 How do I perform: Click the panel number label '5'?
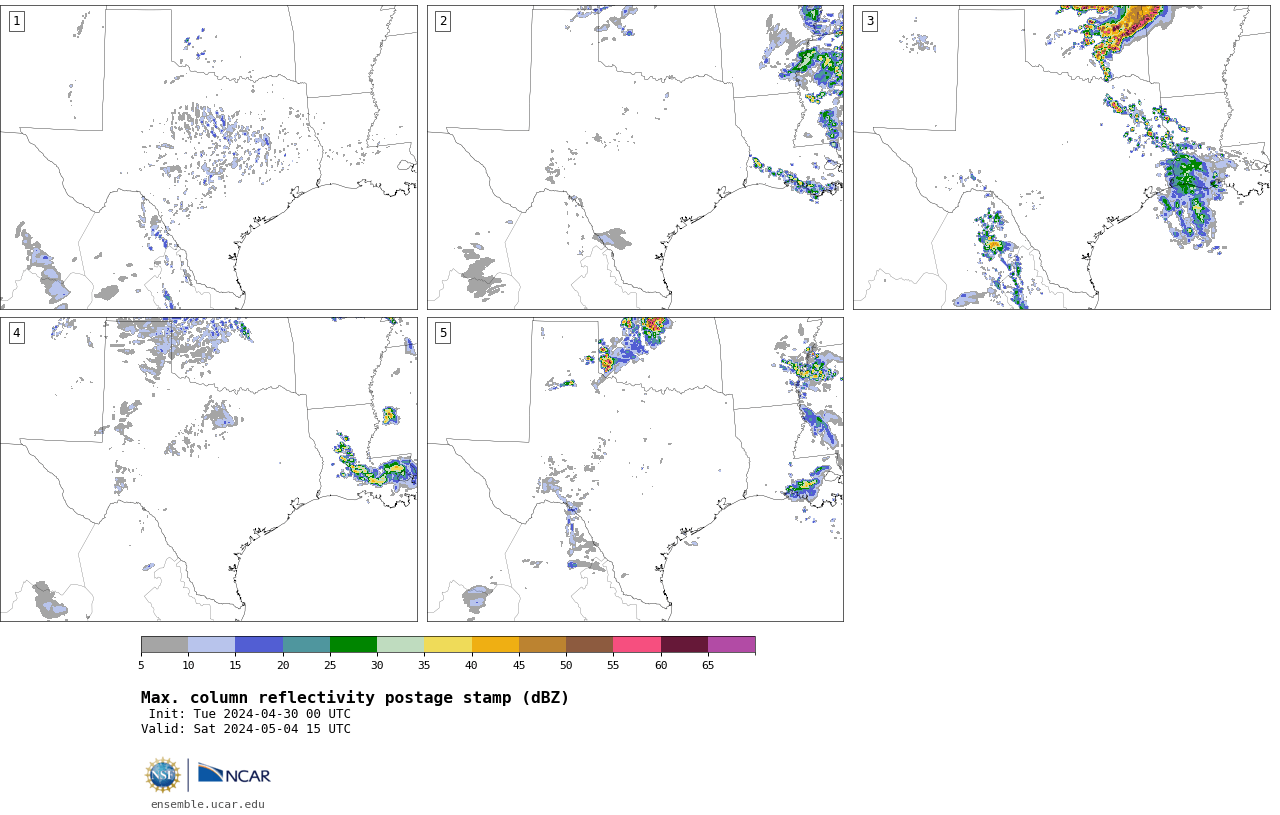click(x=443, y=333)
